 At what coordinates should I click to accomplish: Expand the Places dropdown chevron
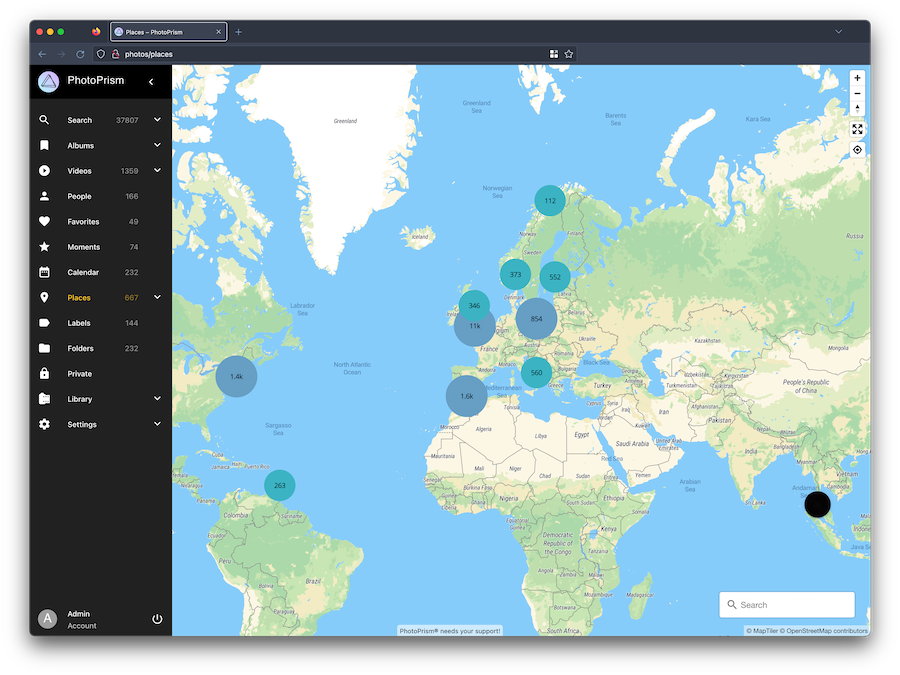pos(157,297)
